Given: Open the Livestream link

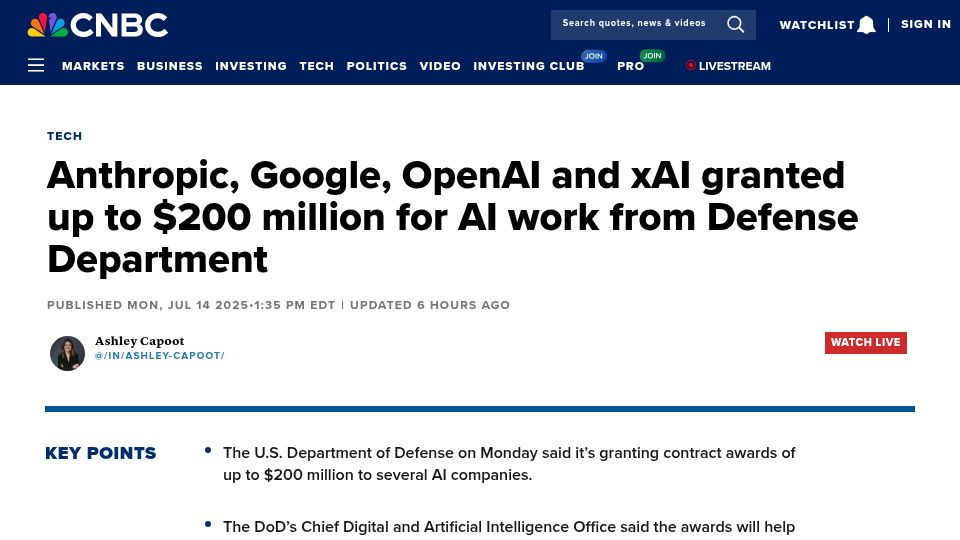Looking at the screenshot, I should tap(735, 66).
